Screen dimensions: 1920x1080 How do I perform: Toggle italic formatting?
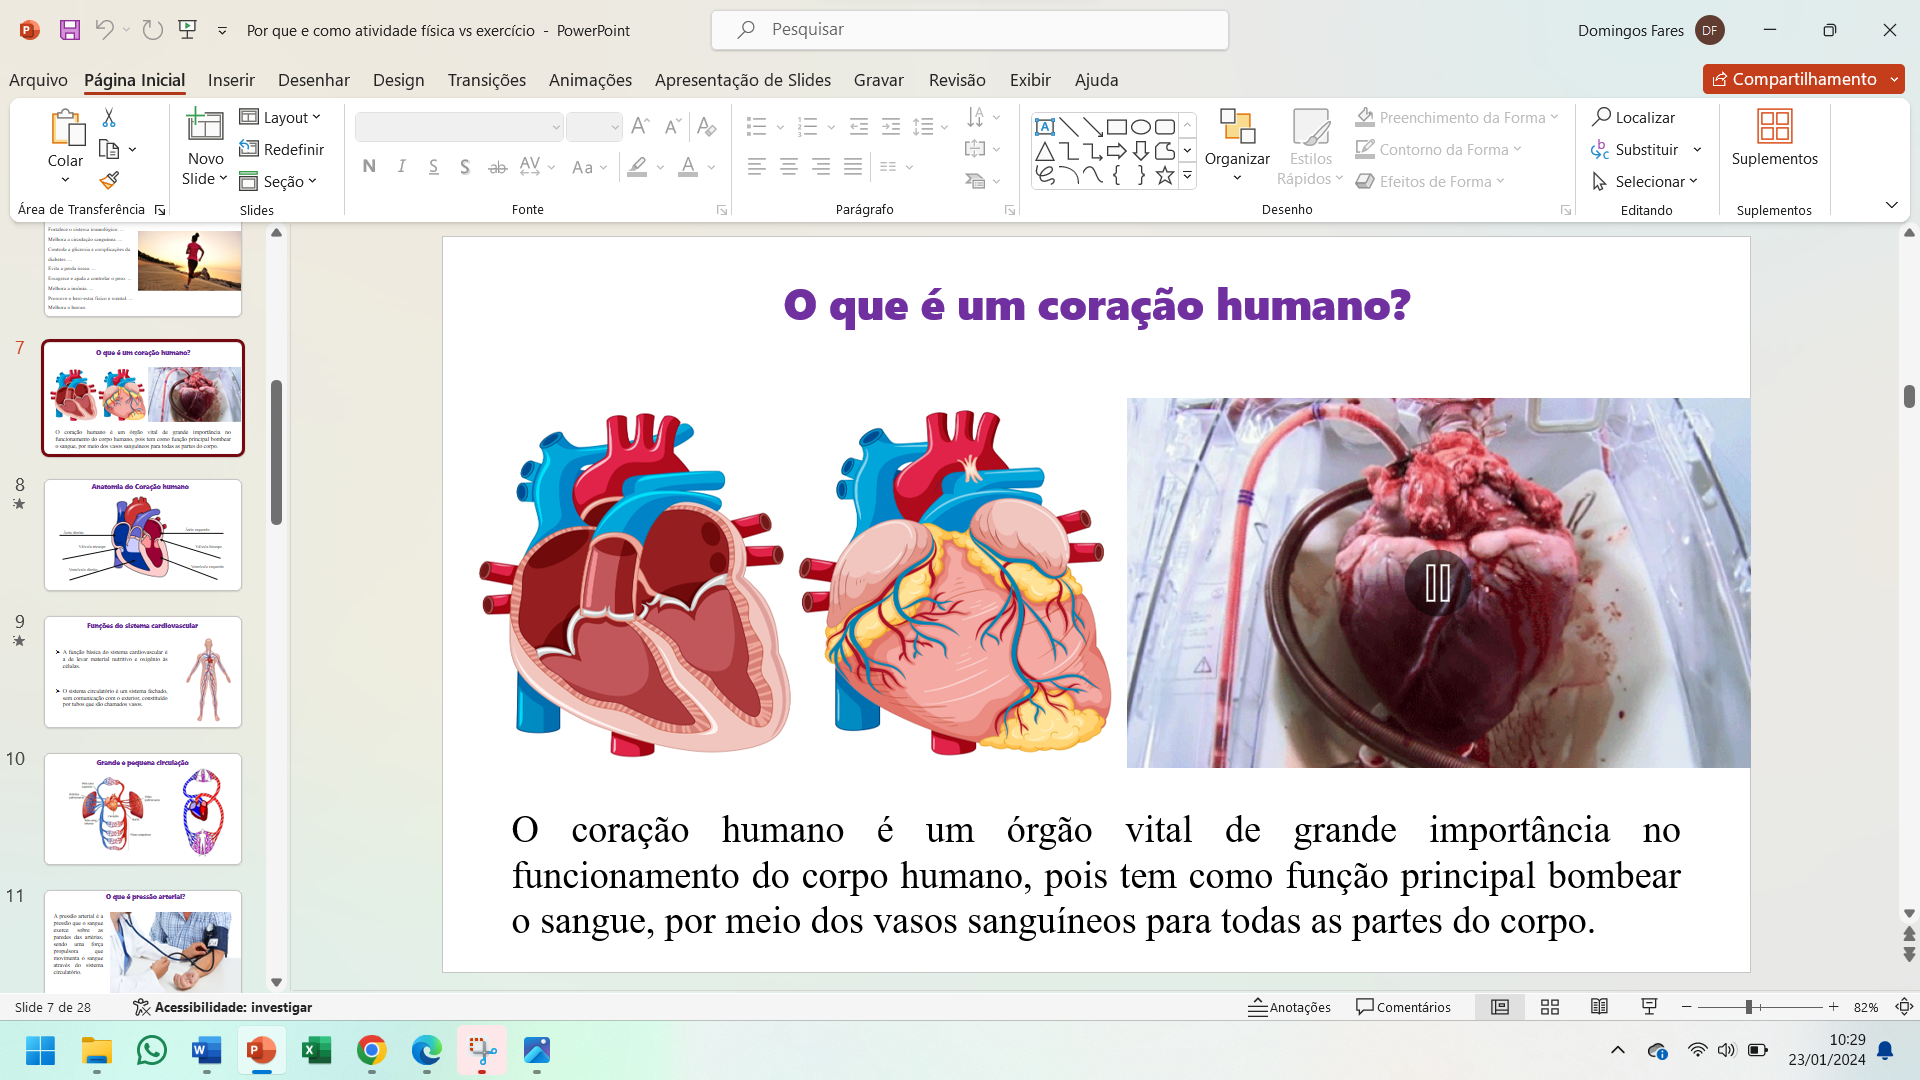click(401, 167)
